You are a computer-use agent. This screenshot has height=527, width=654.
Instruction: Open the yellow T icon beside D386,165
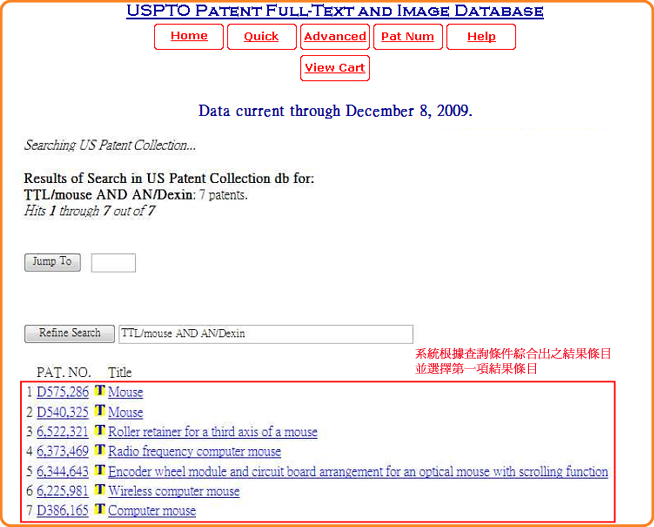point(99,509)
